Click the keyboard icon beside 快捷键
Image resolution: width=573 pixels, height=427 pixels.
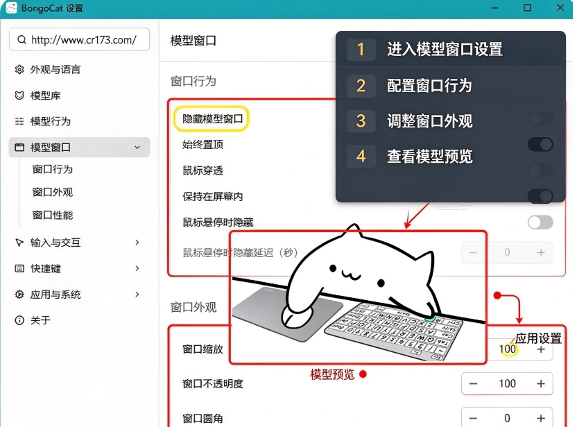coord(19,269)
